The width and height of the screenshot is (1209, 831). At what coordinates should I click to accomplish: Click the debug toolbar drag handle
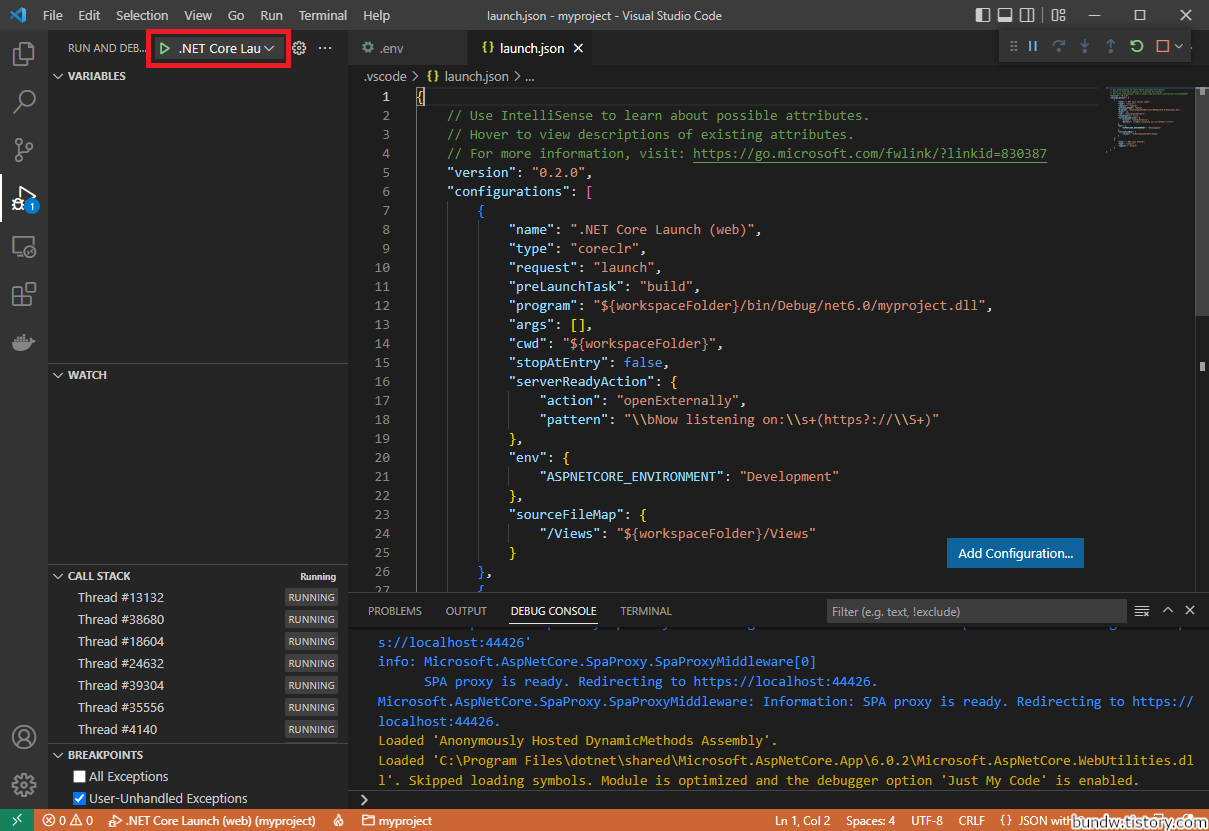click(1013, 46)
